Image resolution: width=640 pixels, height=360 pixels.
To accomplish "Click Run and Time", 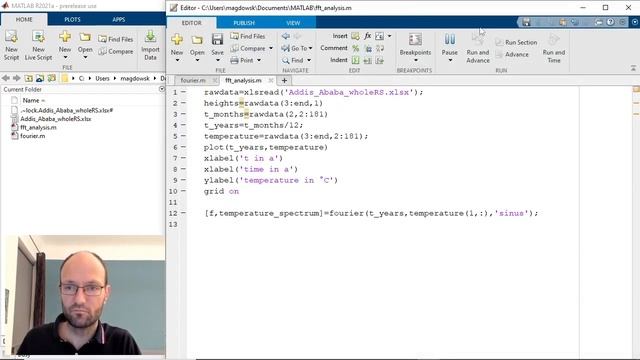I will point(553,48).
